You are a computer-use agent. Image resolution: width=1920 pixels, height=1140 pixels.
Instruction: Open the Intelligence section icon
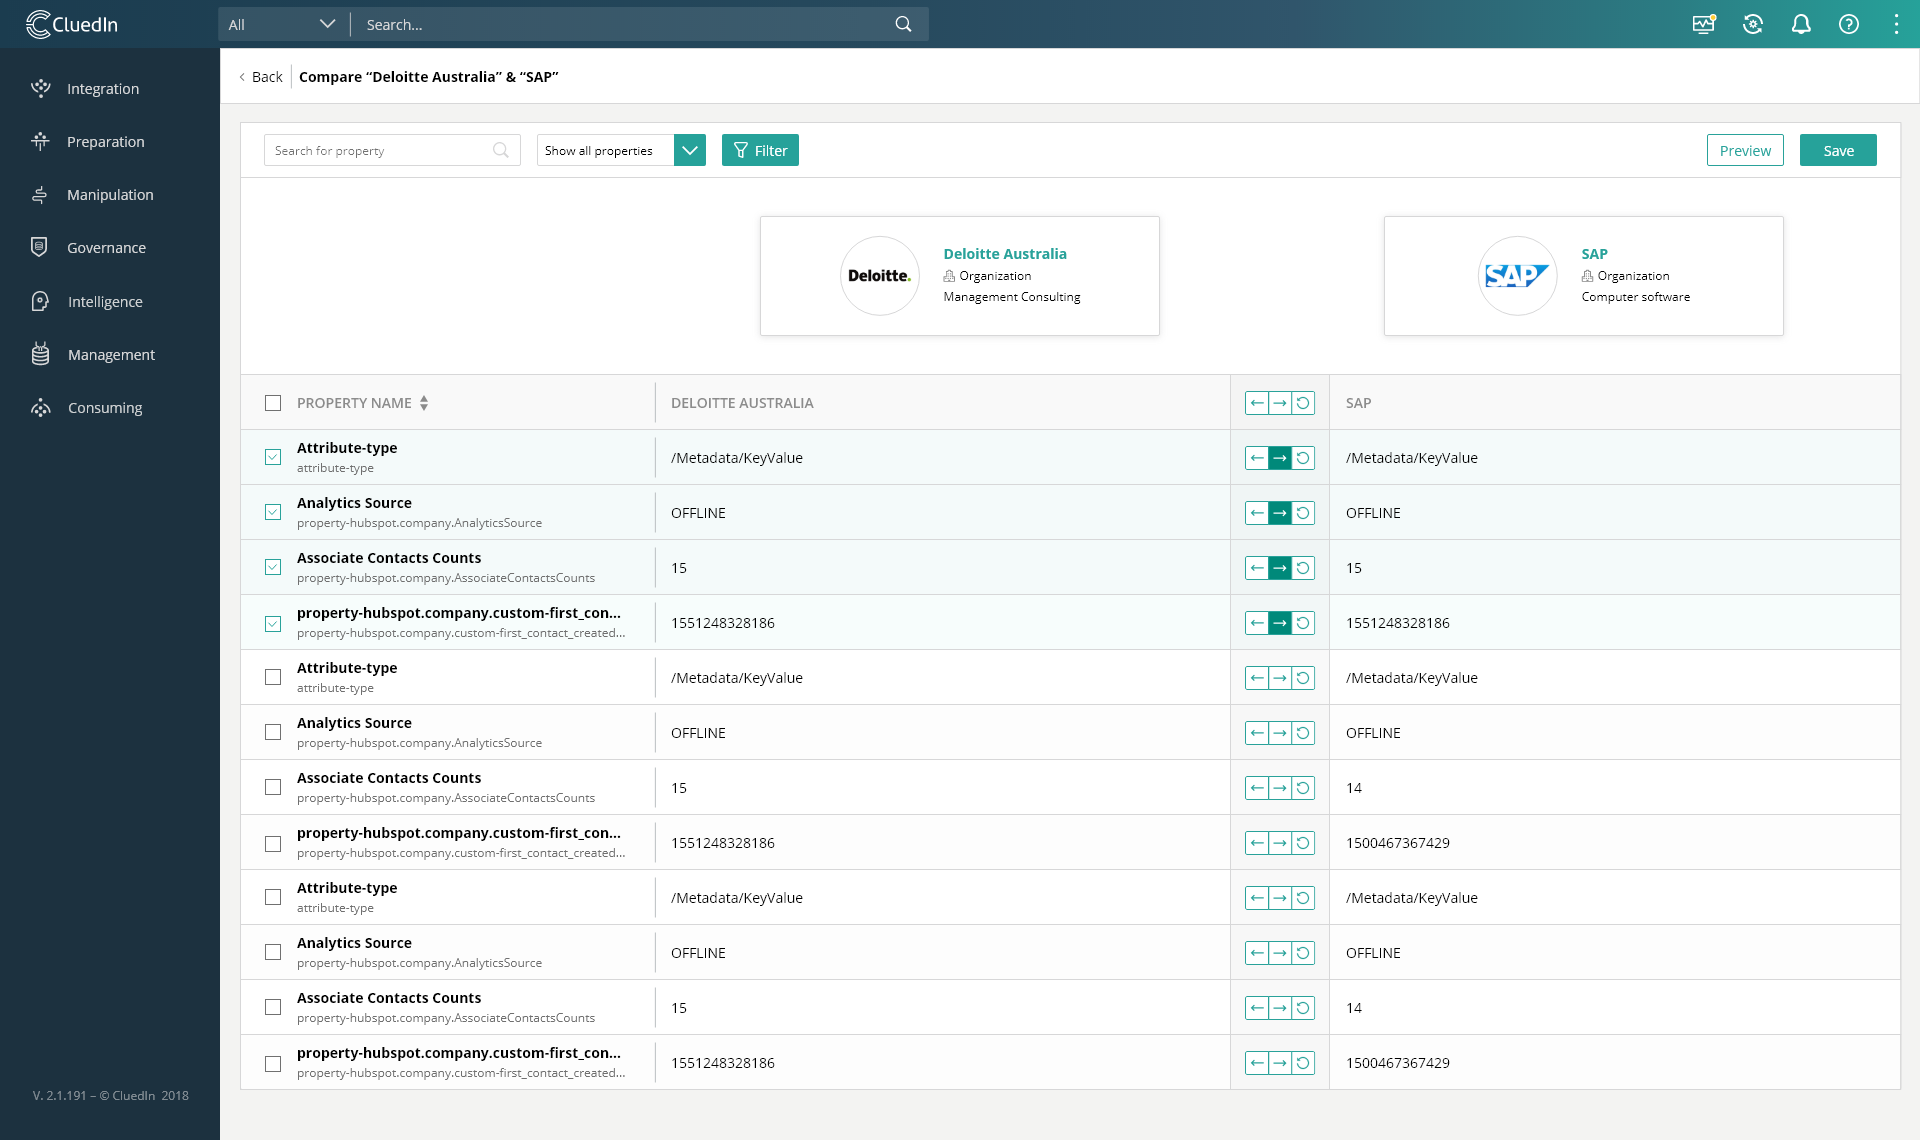pyautogui.click(x=40, y=301)
